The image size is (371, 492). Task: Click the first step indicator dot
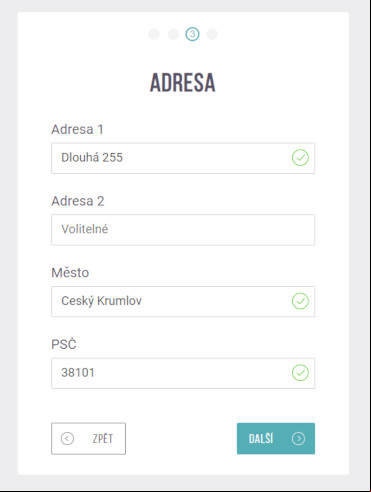coord(154,34)
